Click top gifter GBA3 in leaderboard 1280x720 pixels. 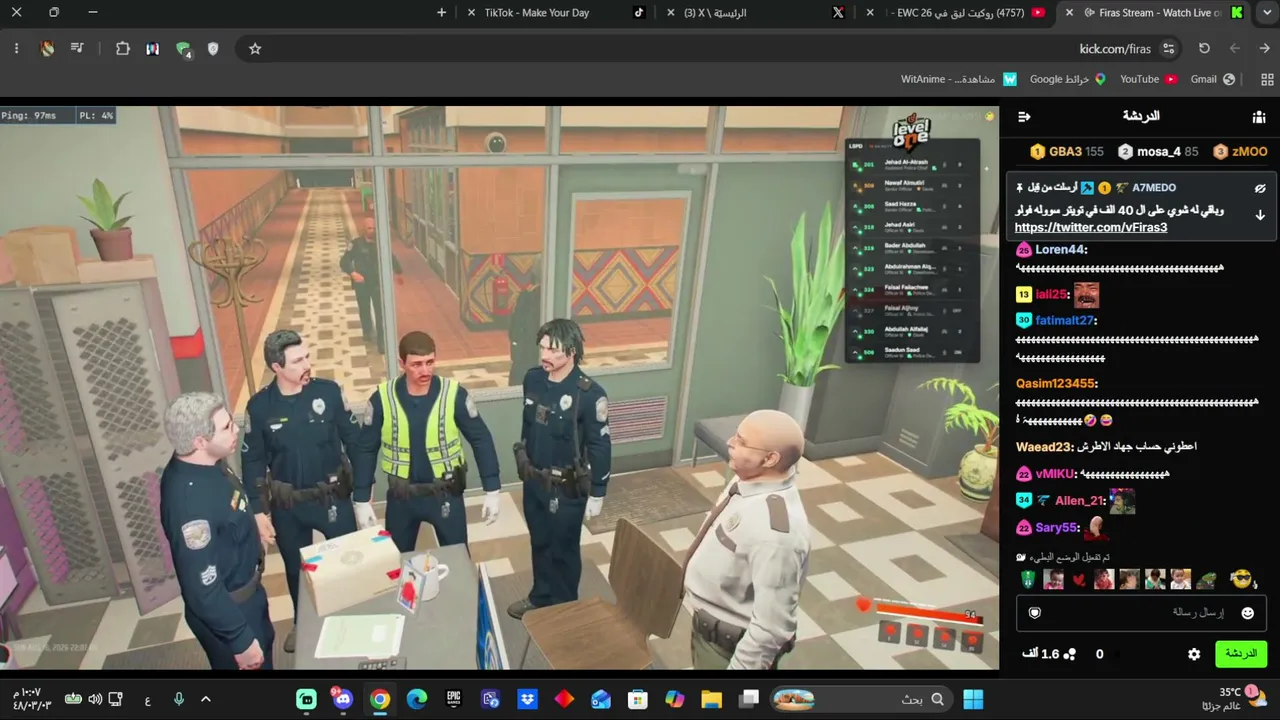pos(1067,152)
